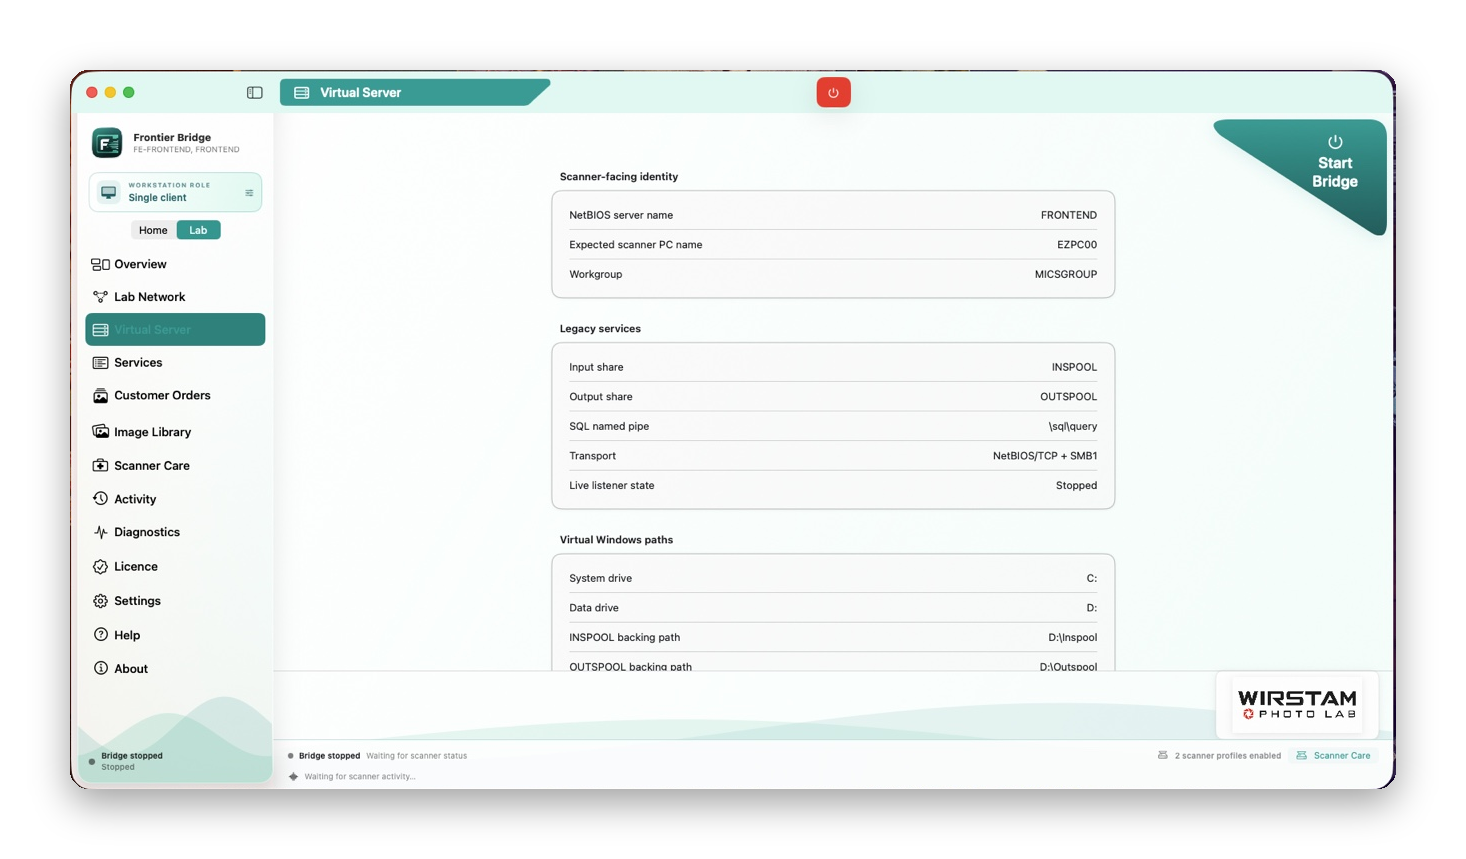Screen dimensions: 1466x859
Task: Click the INSPOOL input share value
Action: pos(1074,368)
